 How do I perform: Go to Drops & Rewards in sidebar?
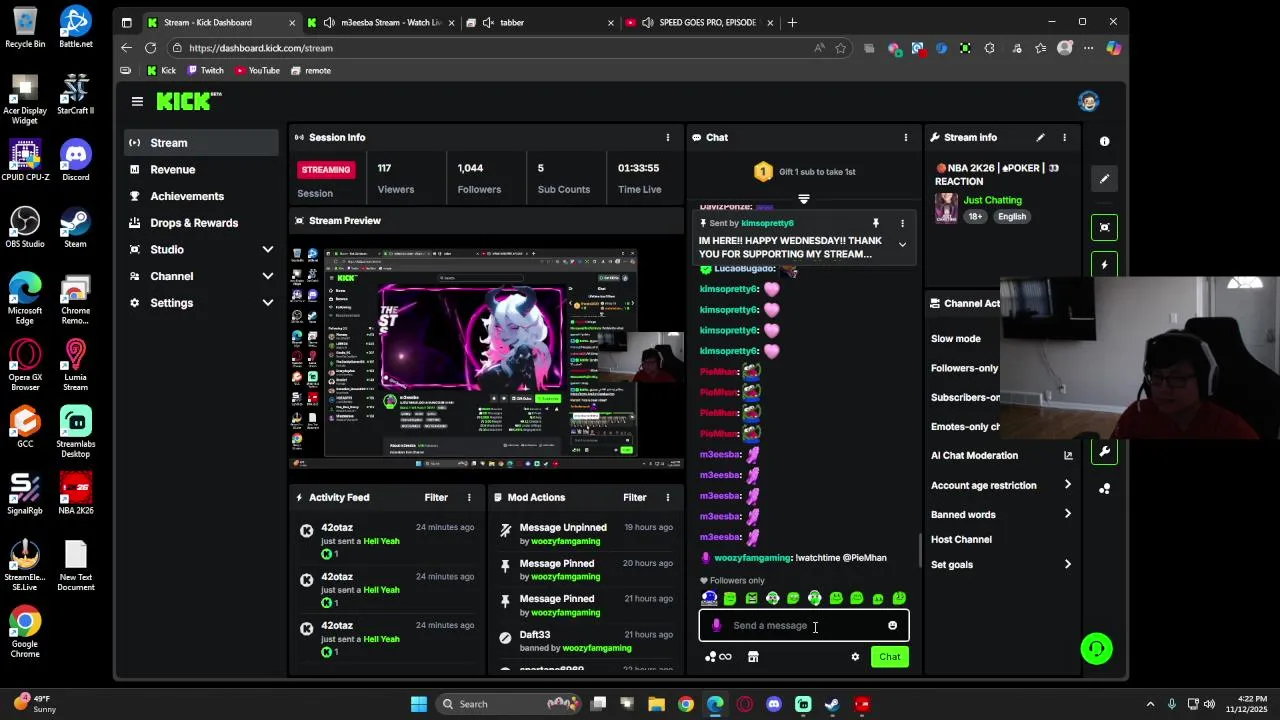[x=201, y=223]
